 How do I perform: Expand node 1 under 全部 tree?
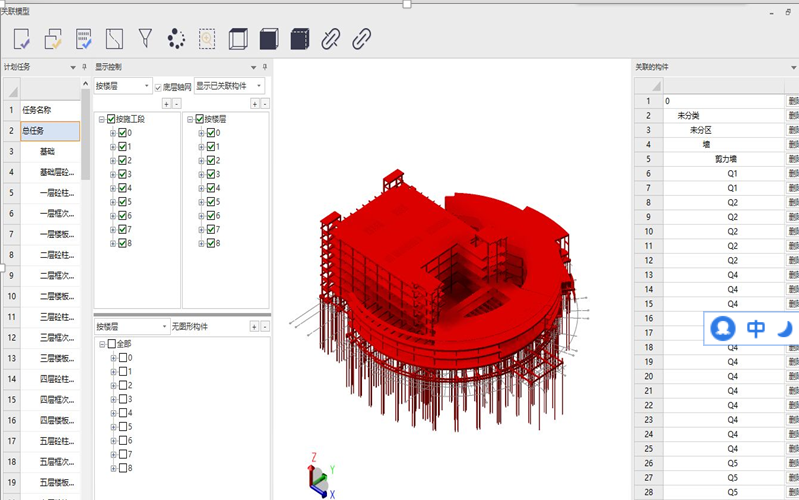pyautogui.click(x=114, y=372)
